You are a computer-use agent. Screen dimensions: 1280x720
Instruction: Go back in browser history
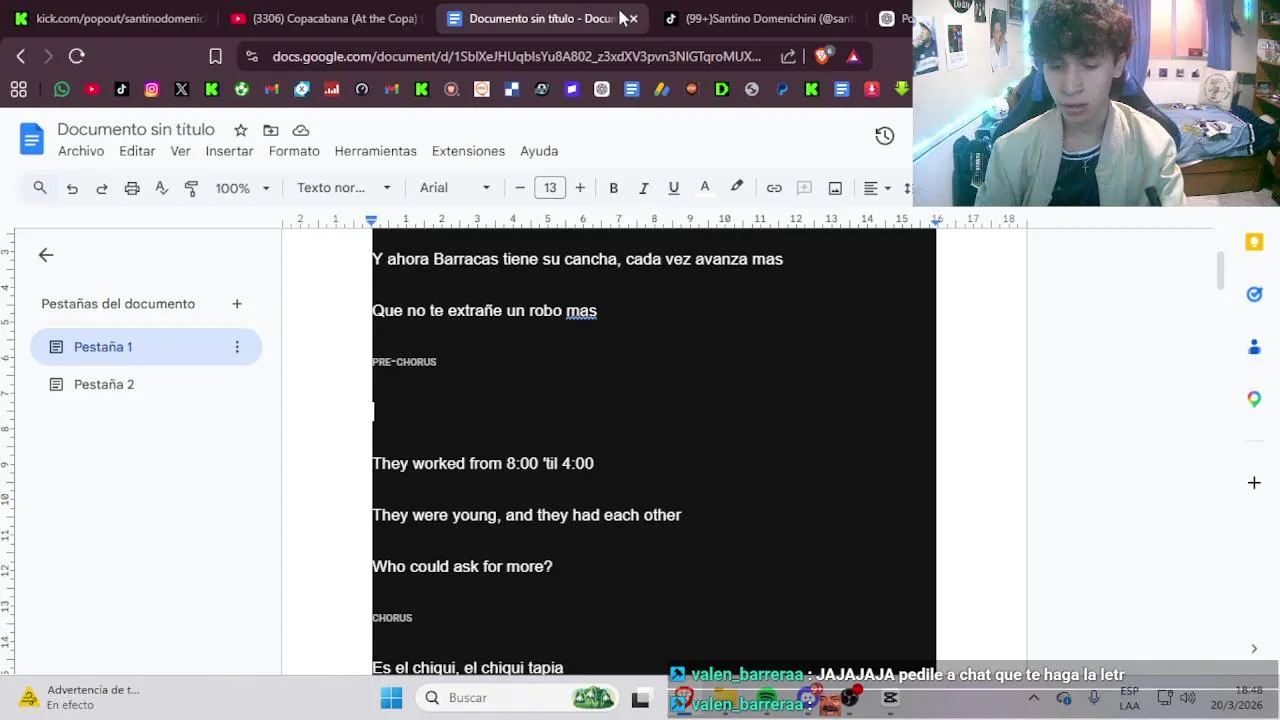coord(21,56)
